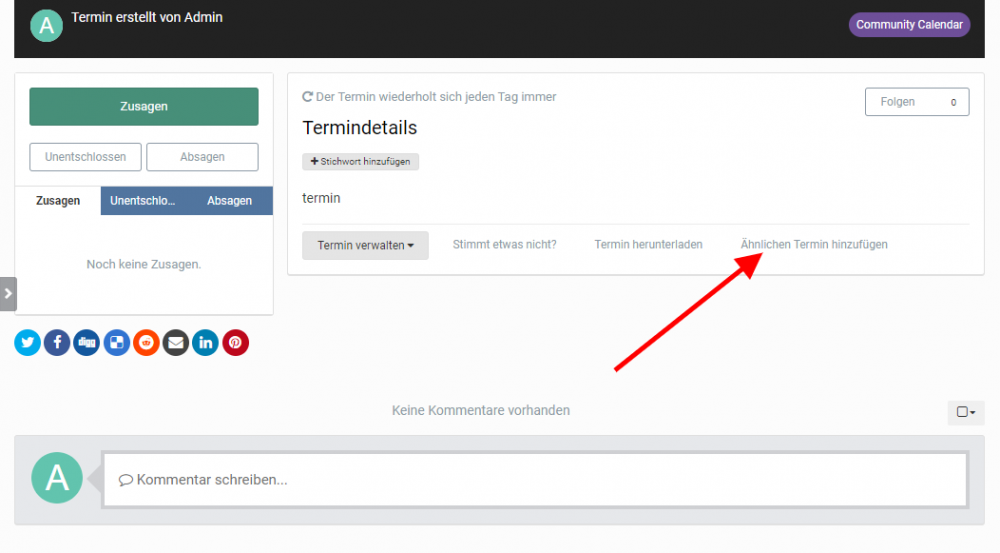Switch to the Unentschlossen attendee tab
The height and width of the screenshot is (553, 1000).
[x=143, y=201]
